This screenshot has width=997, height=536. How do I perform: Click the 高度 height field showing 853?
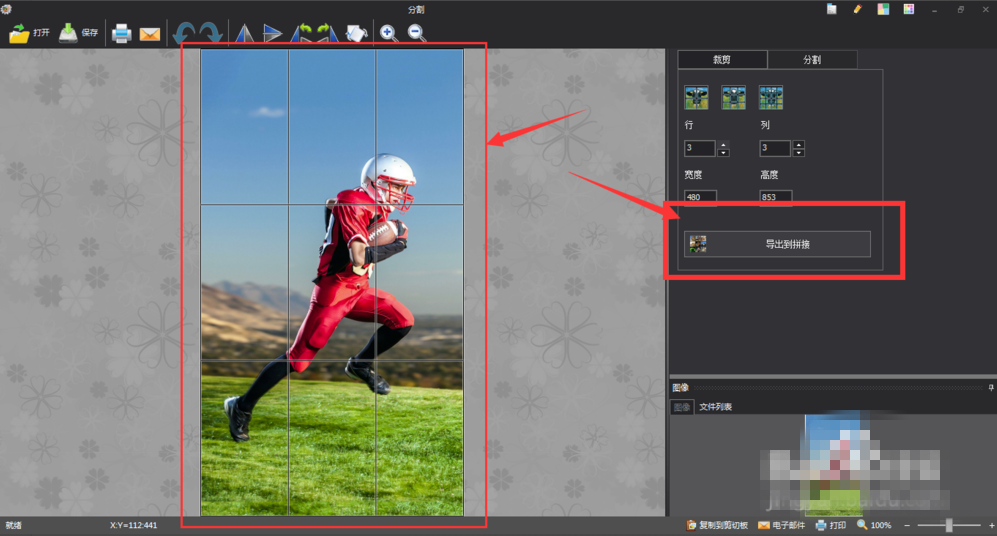776,197
